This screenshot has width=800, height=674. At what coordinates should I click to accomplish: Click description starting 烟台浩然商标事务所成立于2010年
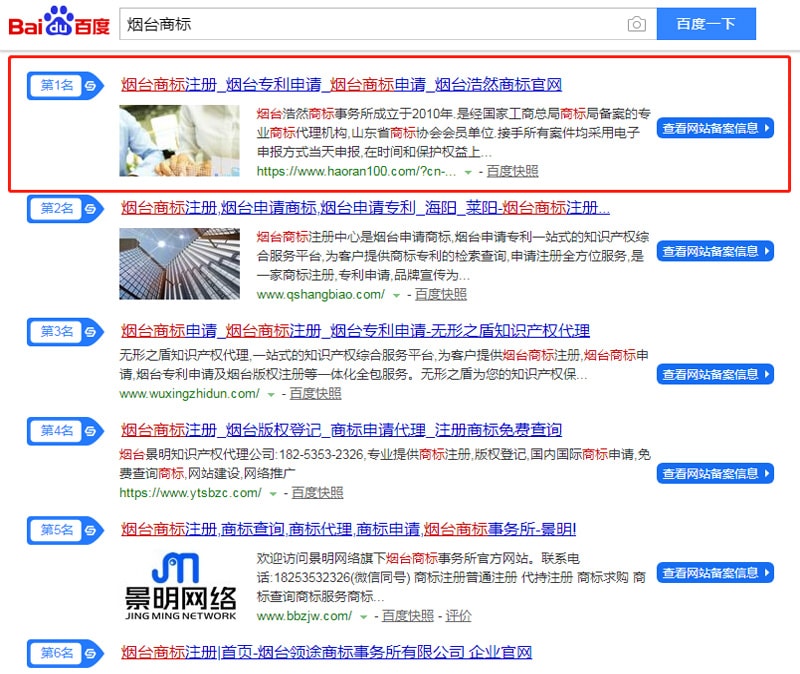pos(453,133)
